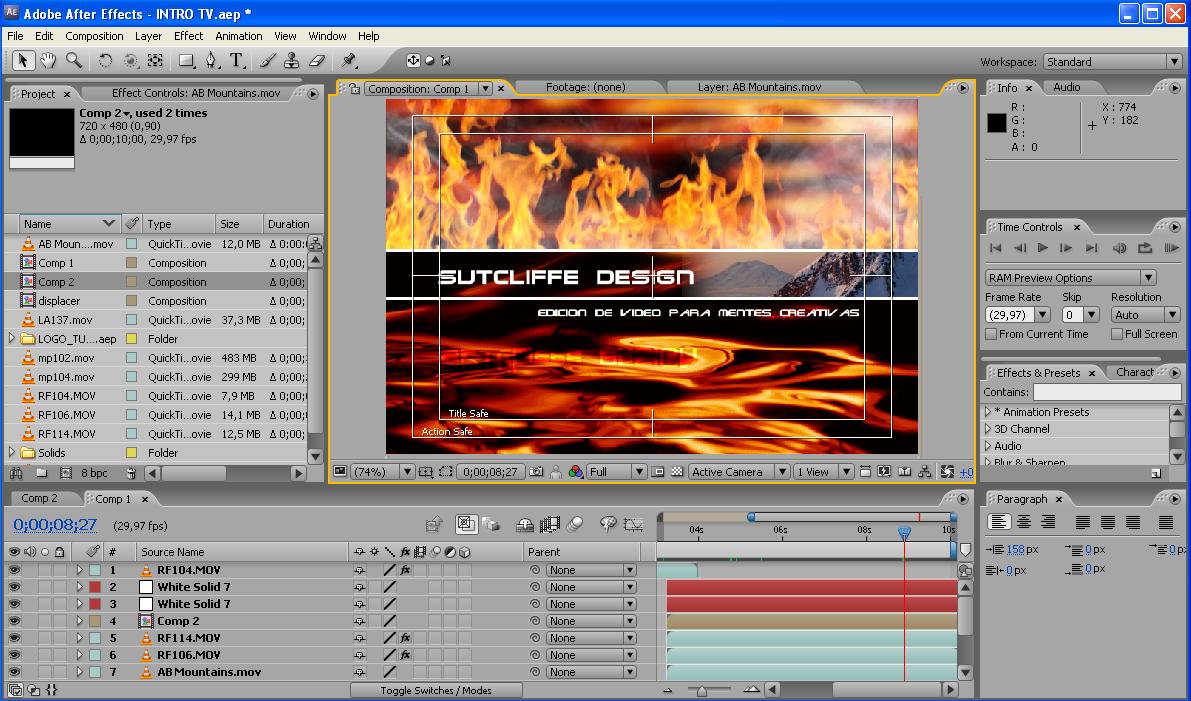Toggle loop option in Time Controls
This screenshot has height=701, width=1191.
pos(1145,248)
